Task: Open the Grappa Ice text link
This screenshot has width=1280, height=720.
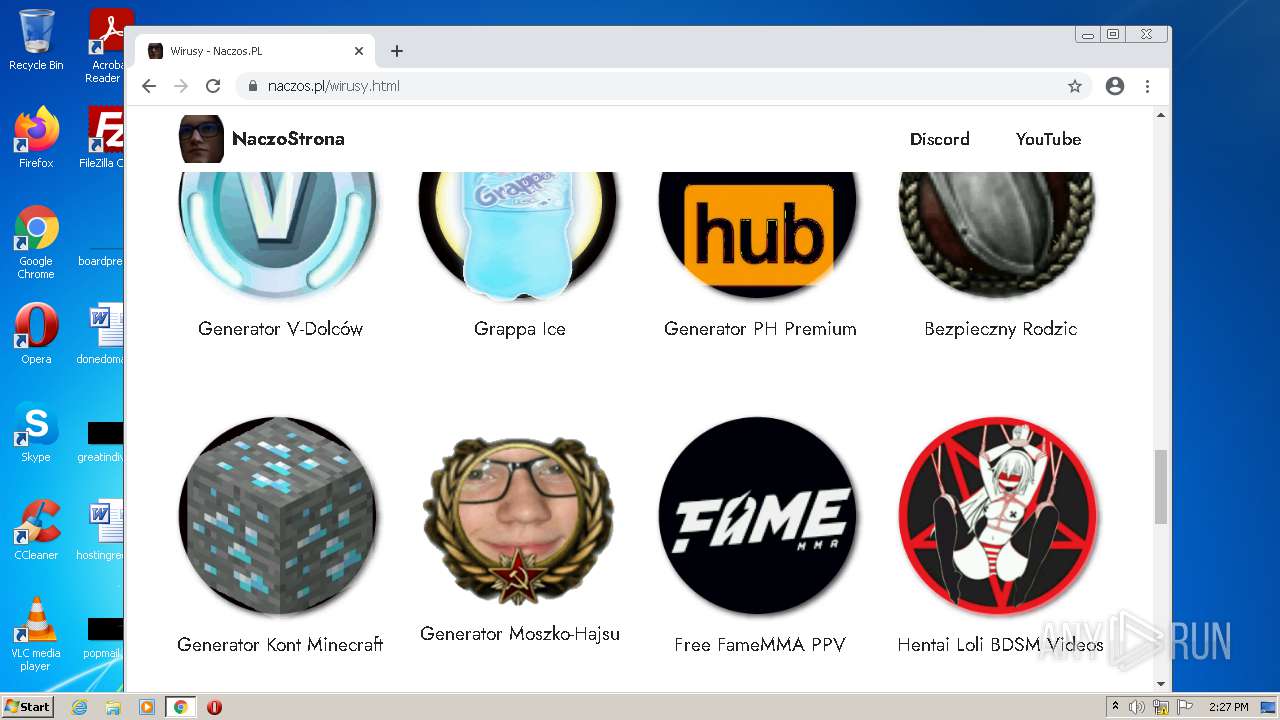Action: click(520, 329)
